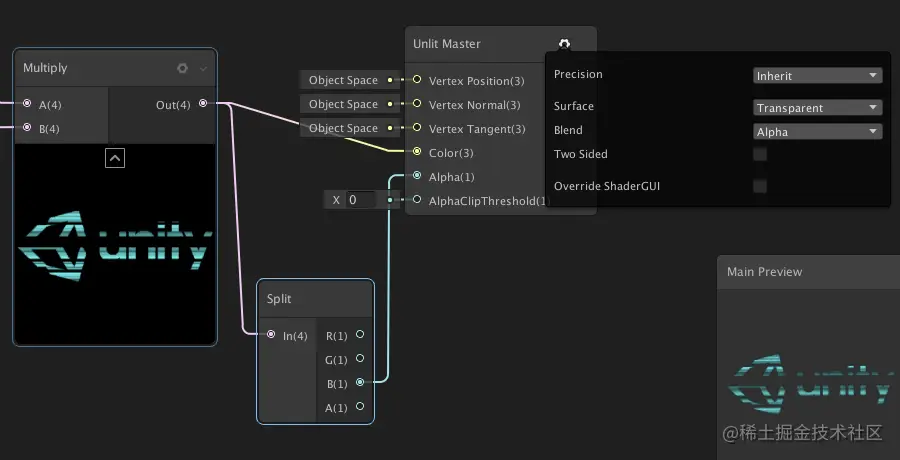Collapse the Multiply node preview arrow
The height and width of the screenshot is (460, 900).
pos(115,157)
